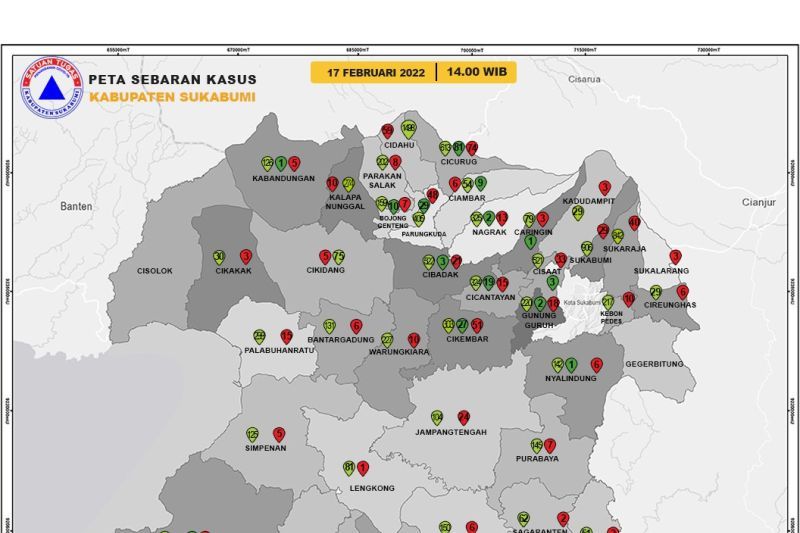Click the red marker 3 at Sukalarang

tap(676, 257)
